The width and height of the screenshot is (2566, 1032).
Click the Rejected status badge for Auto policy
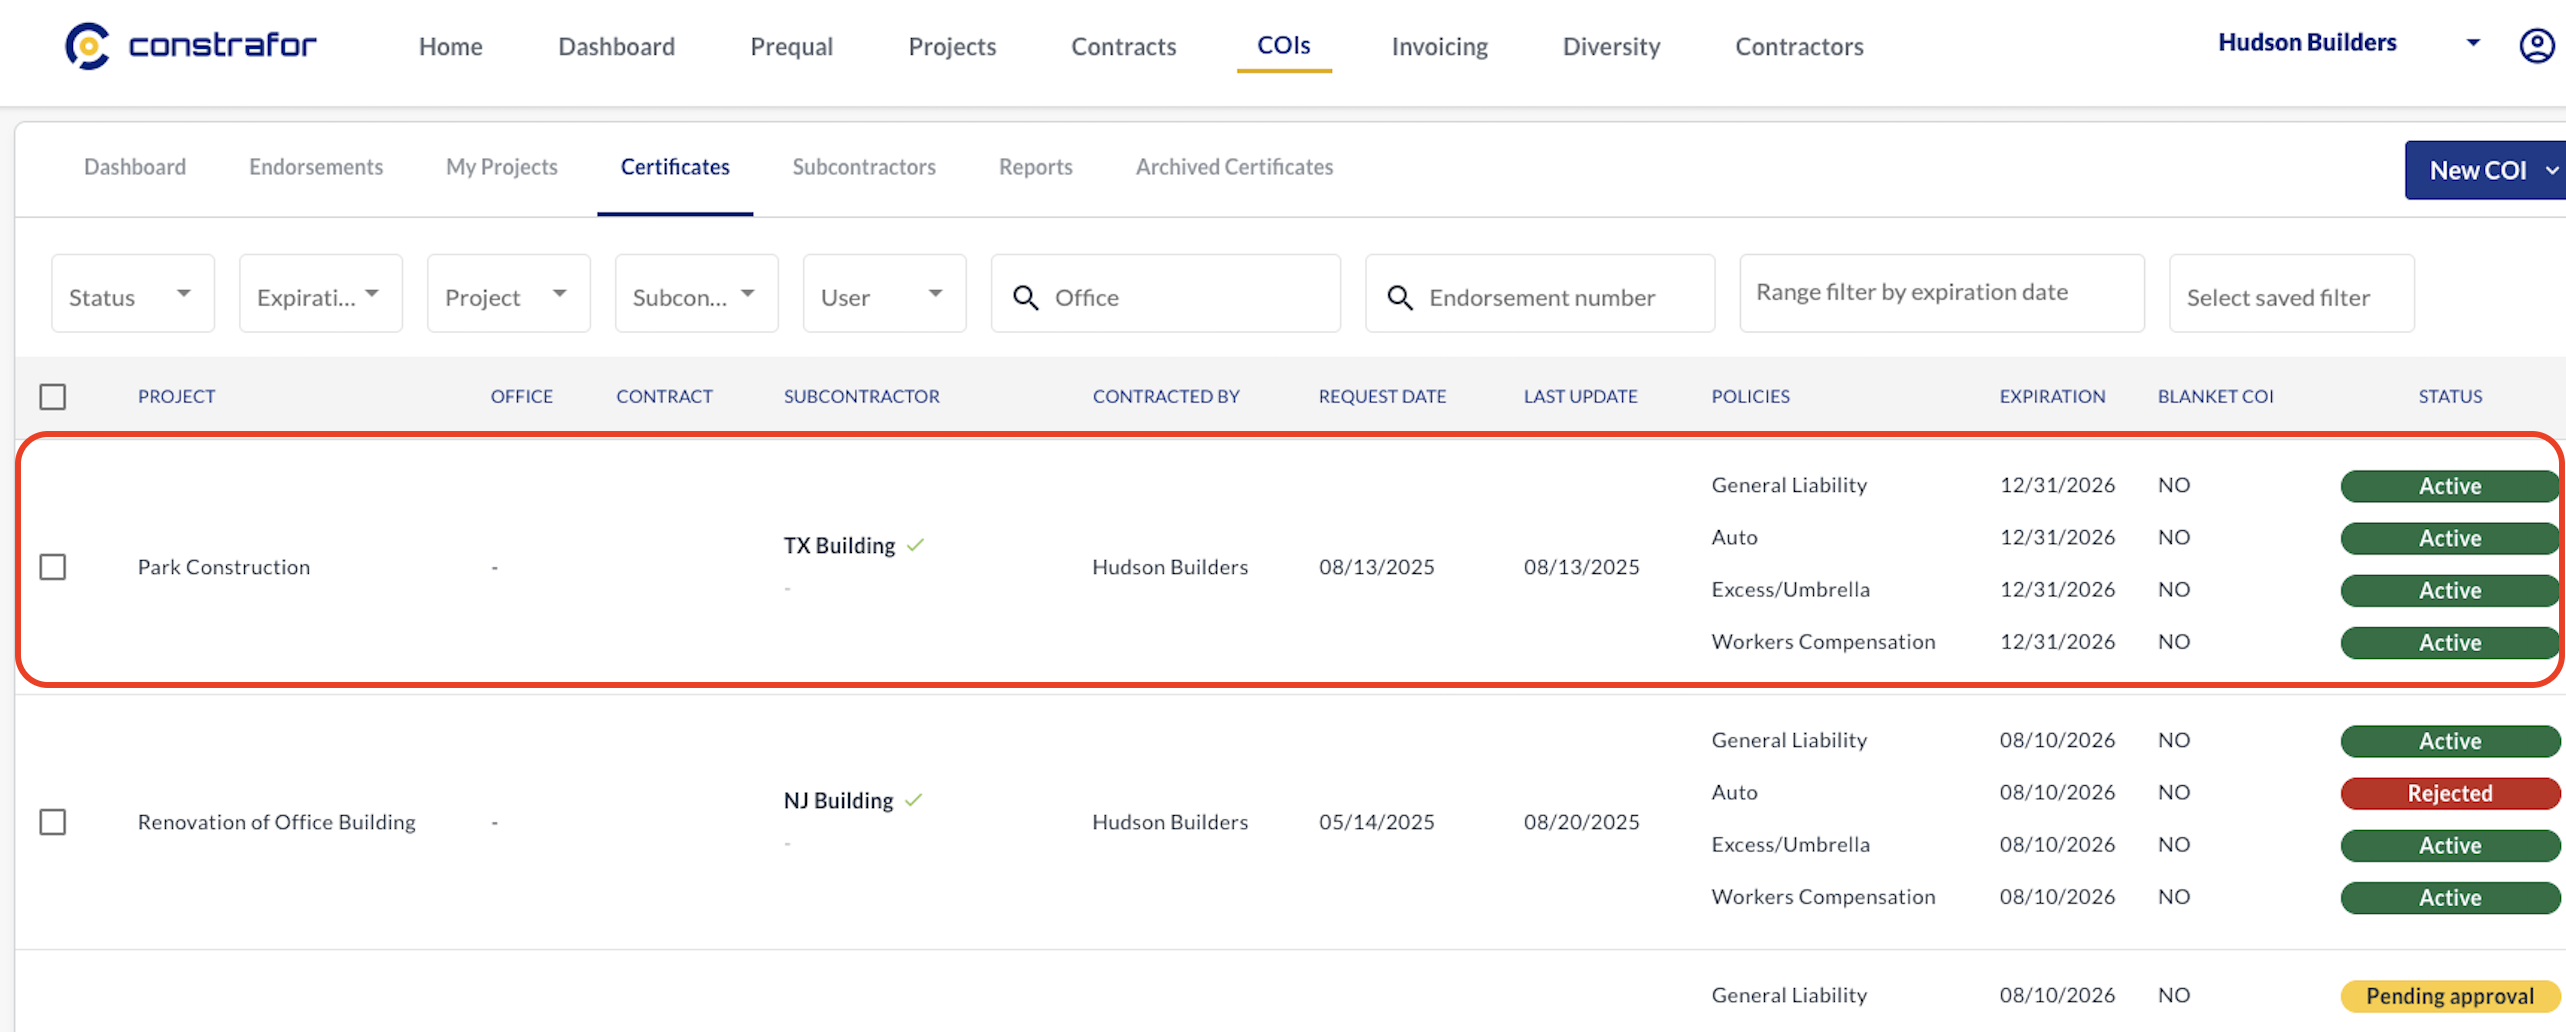(x=2450, y=793)
